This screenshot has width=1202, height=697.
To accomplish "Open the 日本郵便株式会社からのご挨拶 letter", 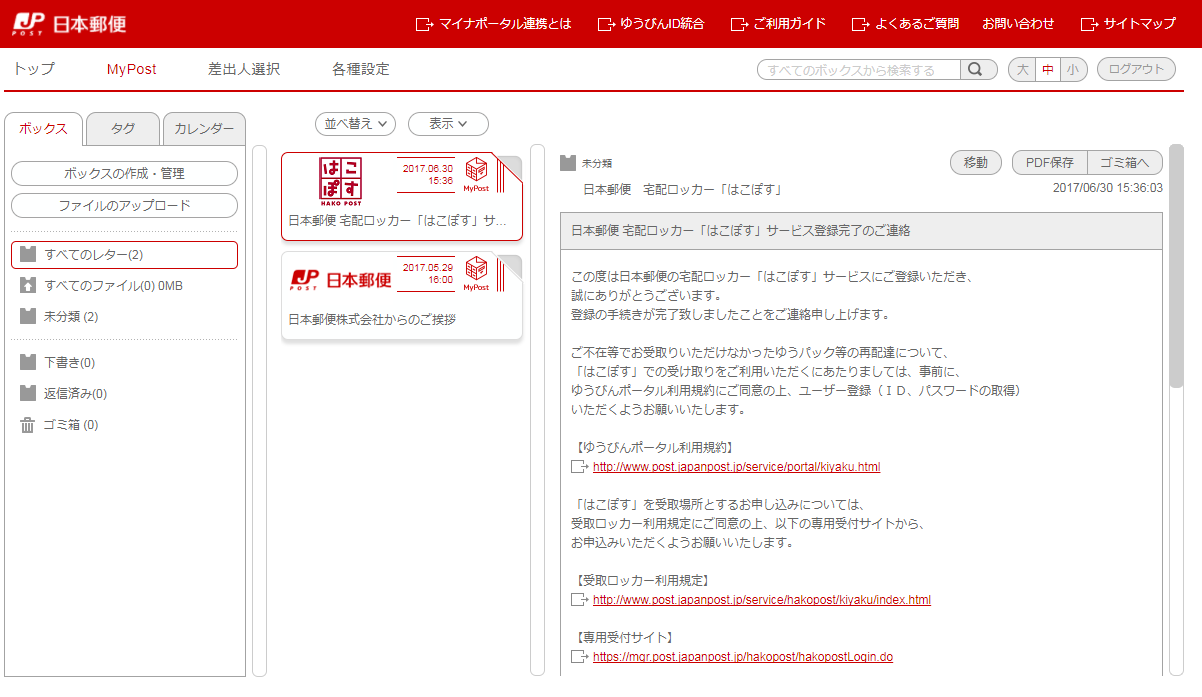I will click(402, 297).
